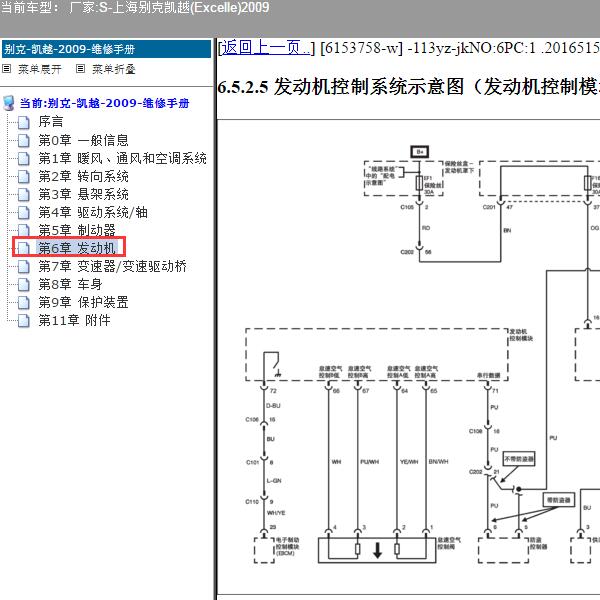The height and width of the screenshot is (600, 600).
Task: Click the 电子制动控制模块 (EBCM) box
Action: point(264,550)
